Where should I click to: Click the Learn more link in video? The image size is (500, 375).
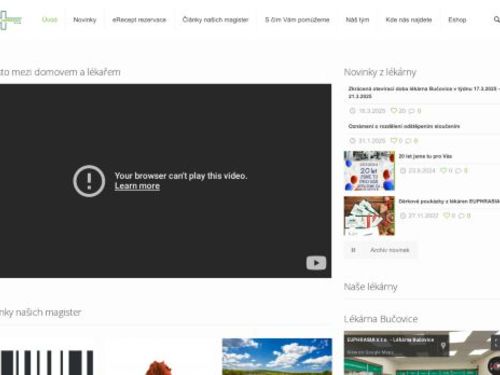pos(137,186)
